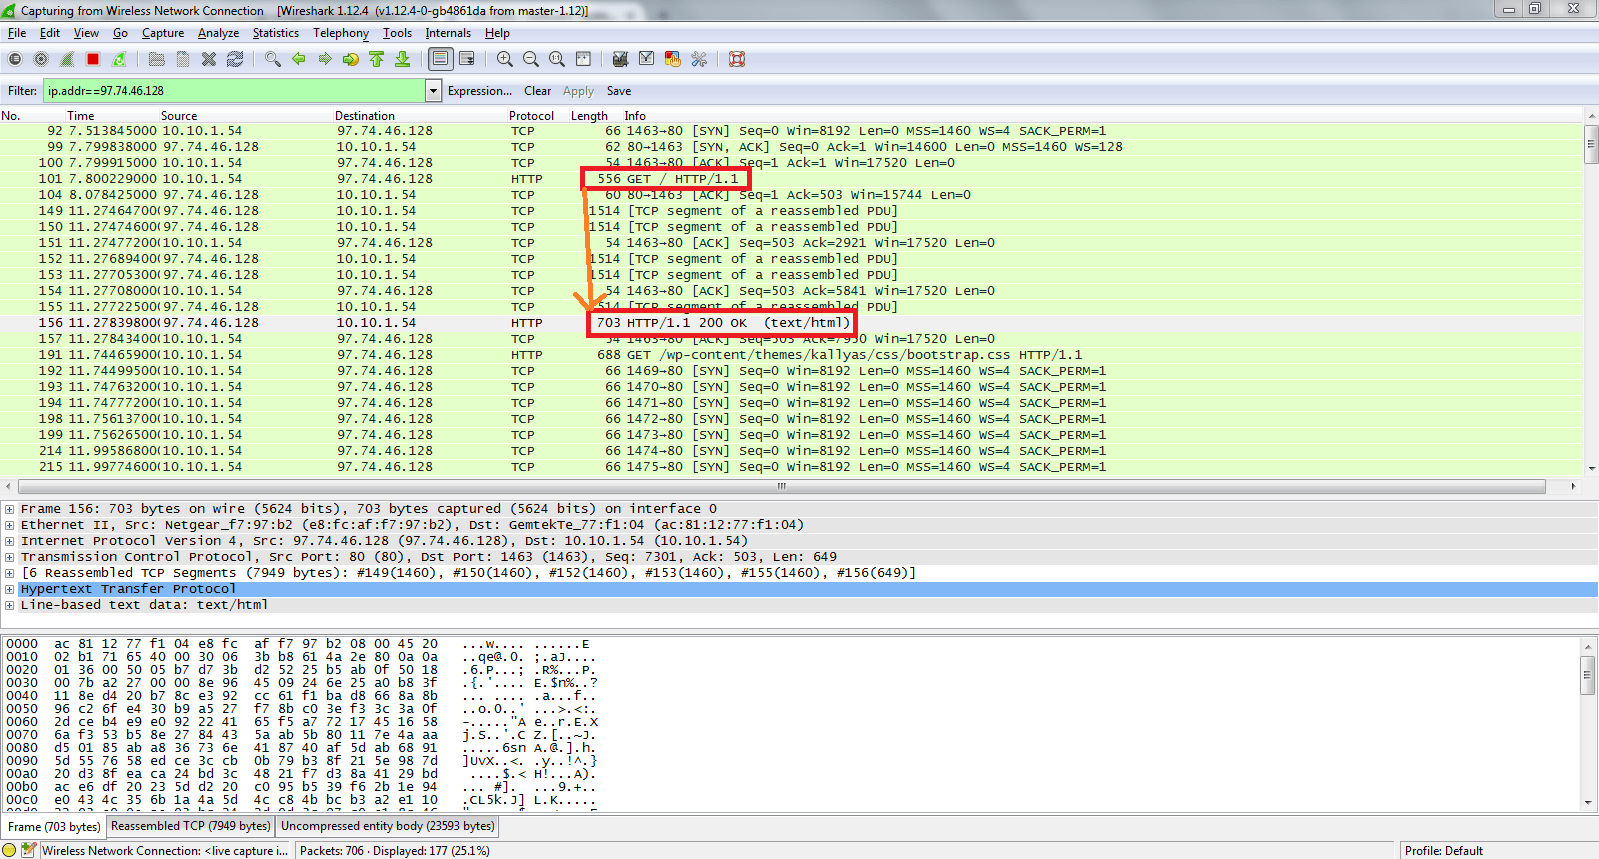1599x859 pixels.
Task: Click the filter Apply button
Action: 578,91
